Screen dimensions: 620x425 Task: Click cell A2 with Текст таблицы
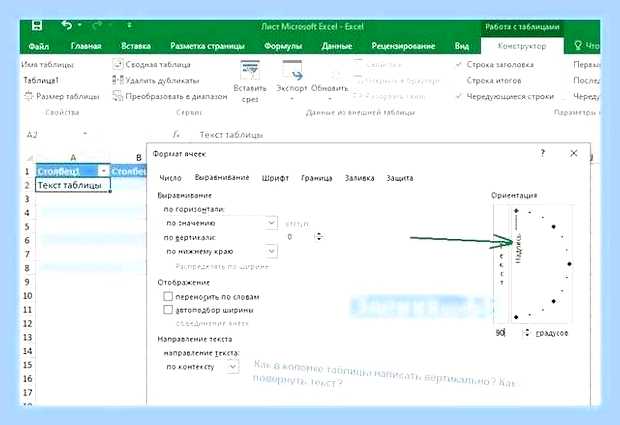point(73,185)
